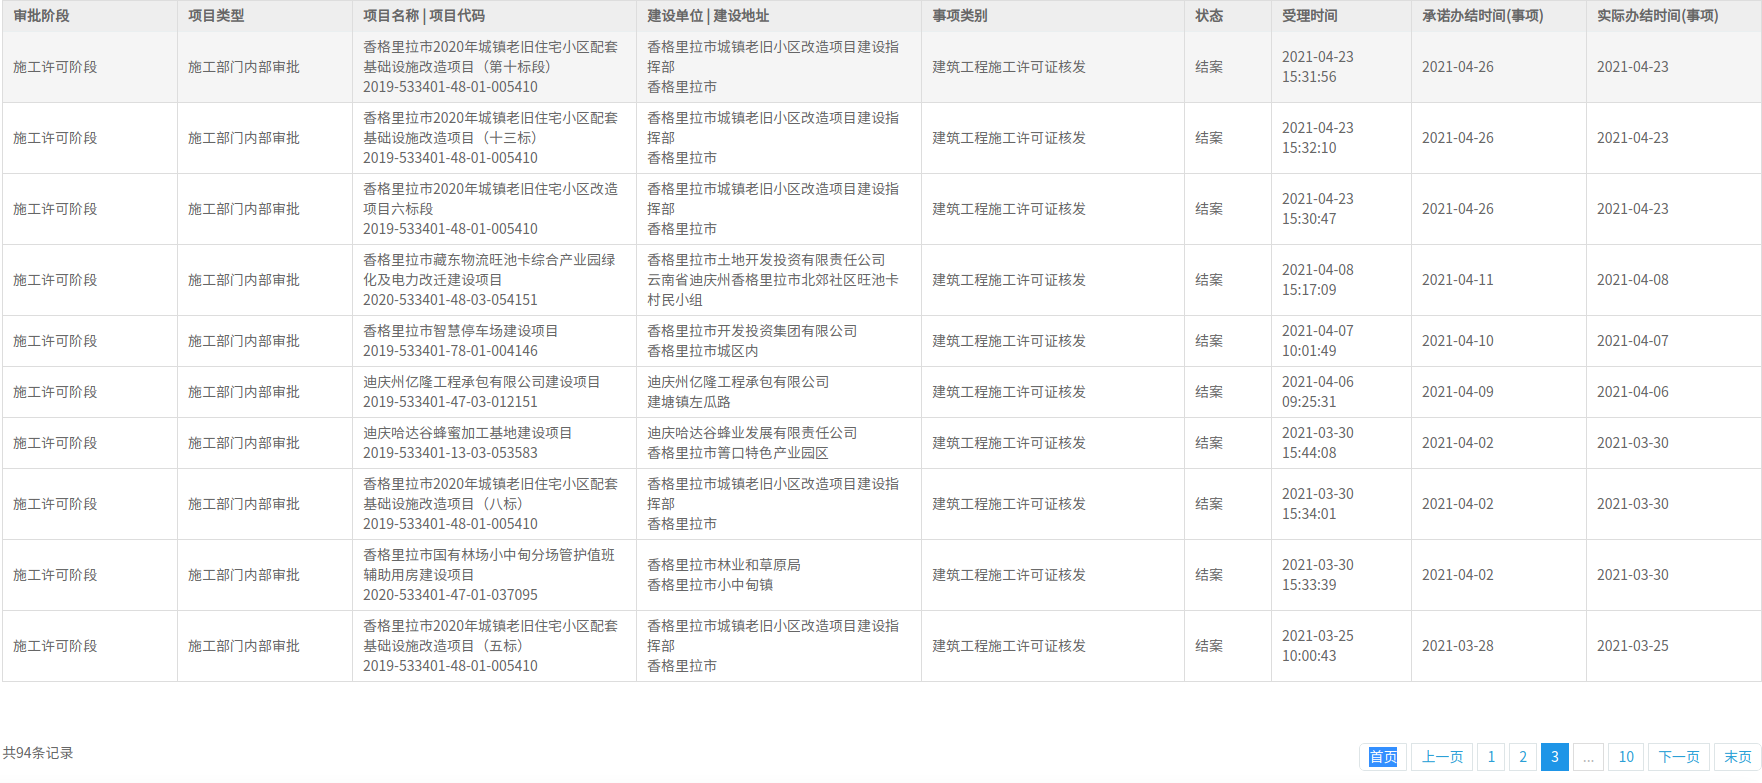Jump to page 2 in pagination
Image resolution: width=1762 pixels, height=783 pixels.
pos(1523,757)
